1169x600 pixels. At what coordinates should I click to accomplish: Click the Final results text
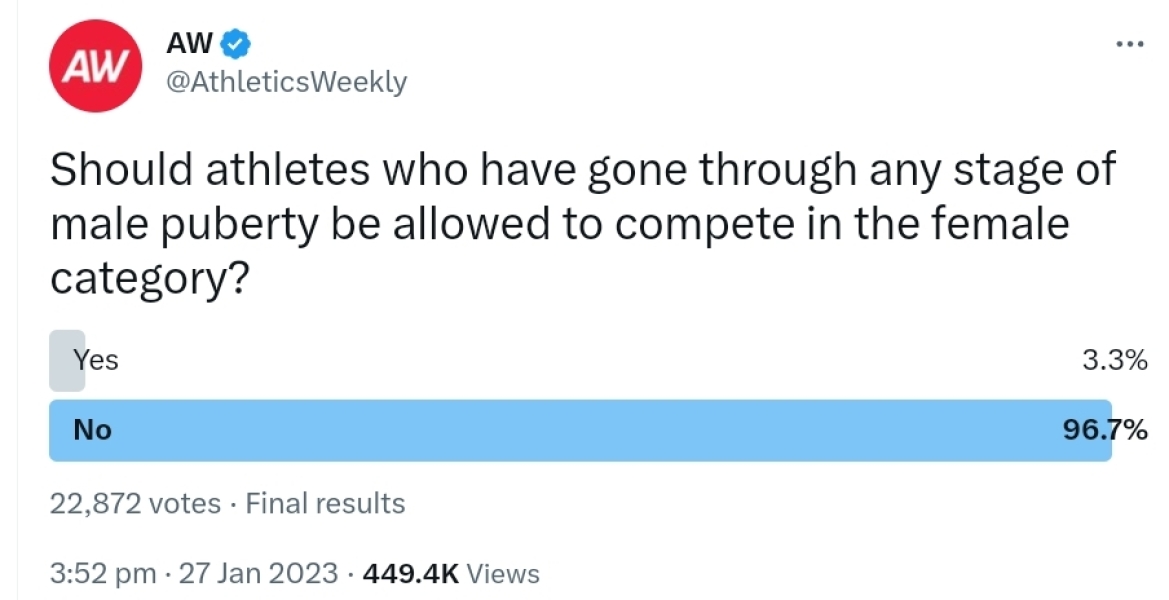[325, 503]
